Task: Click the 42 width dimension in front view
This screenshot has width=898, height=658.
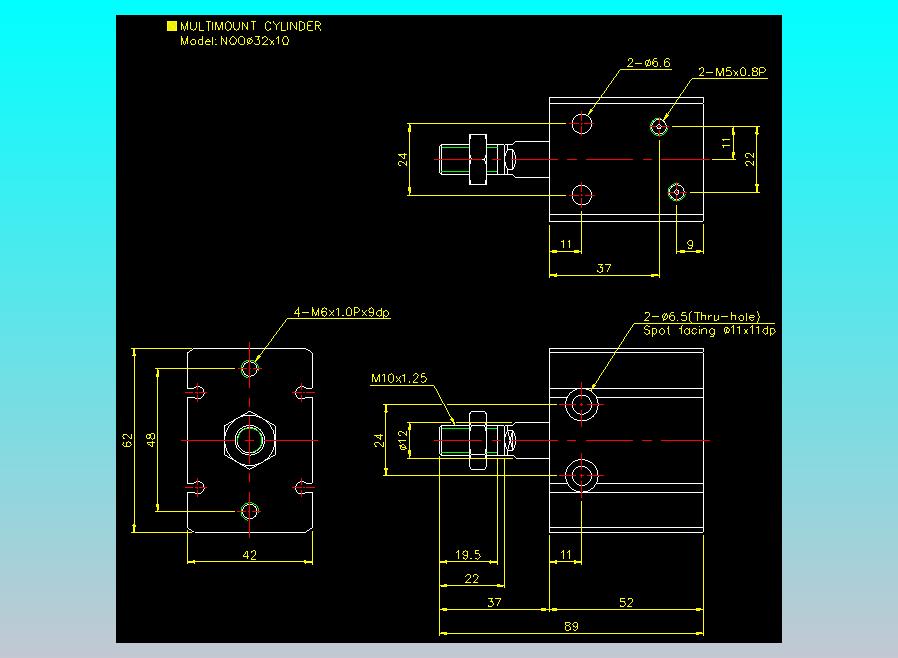Action: pyautogui.click(x=250, y=555)
